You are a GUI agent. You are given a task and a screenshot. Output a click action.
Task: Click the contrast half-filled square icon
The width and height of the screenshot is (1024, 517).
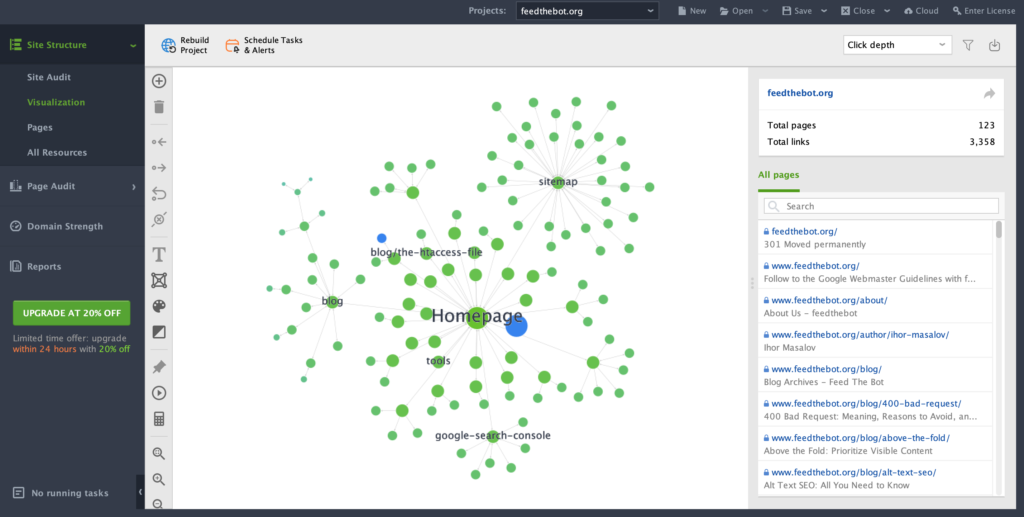pos(159,332)
